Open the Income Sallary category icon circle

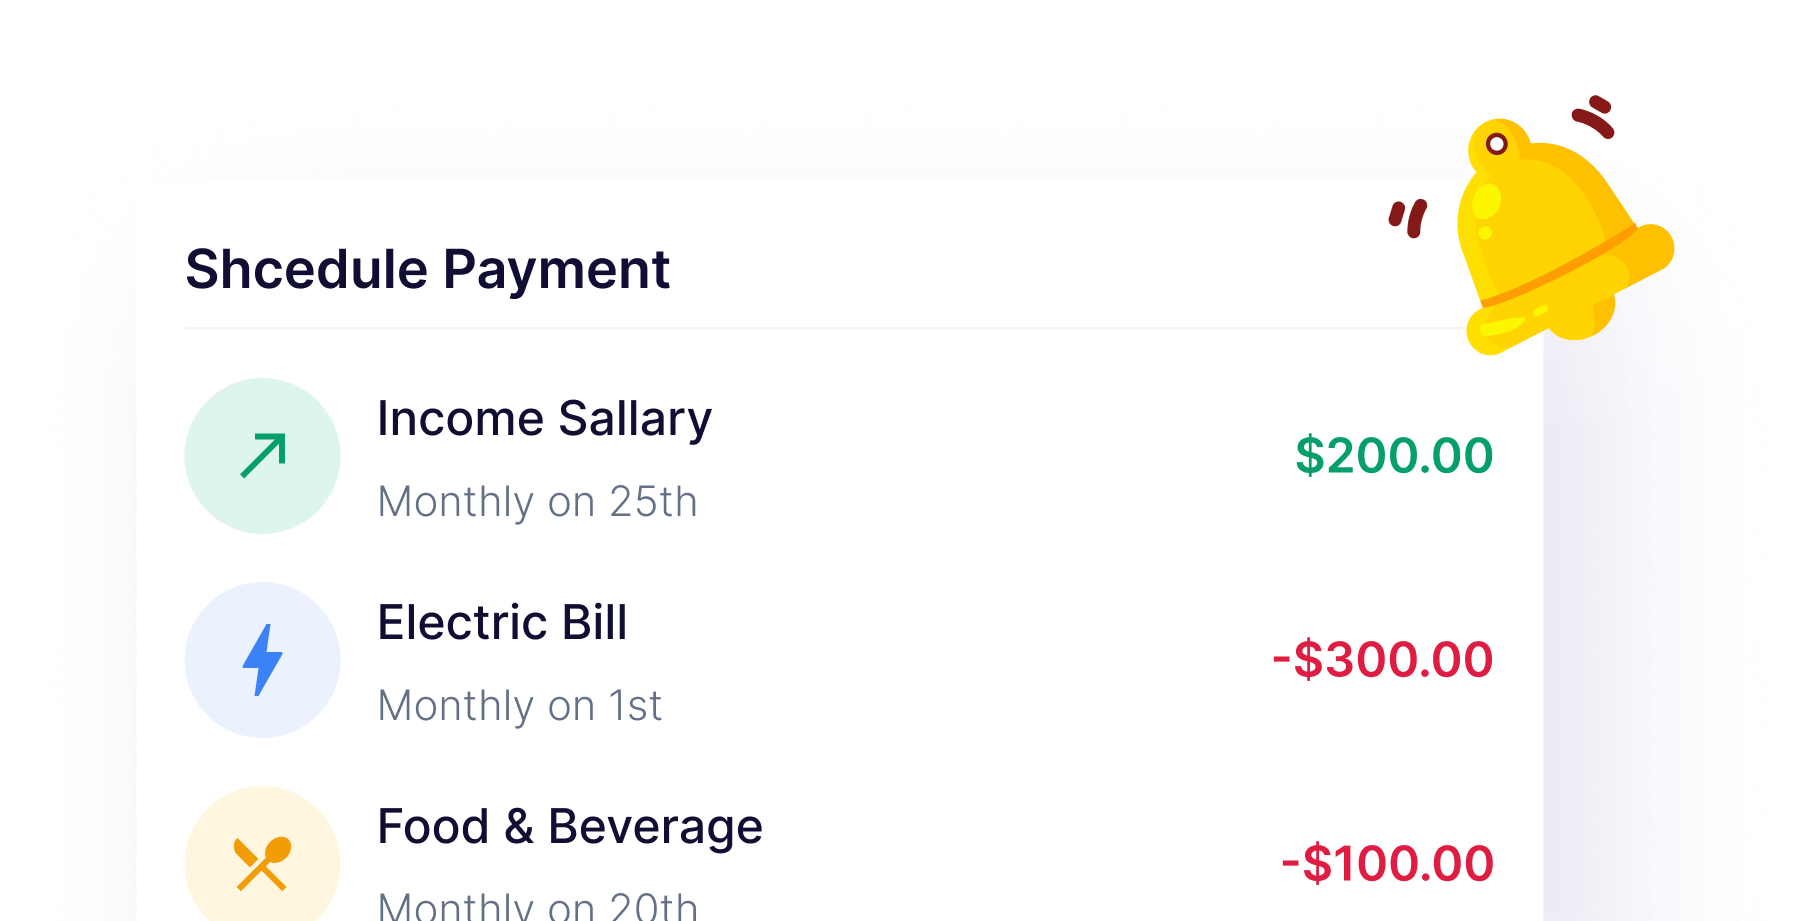coord(263,455)
